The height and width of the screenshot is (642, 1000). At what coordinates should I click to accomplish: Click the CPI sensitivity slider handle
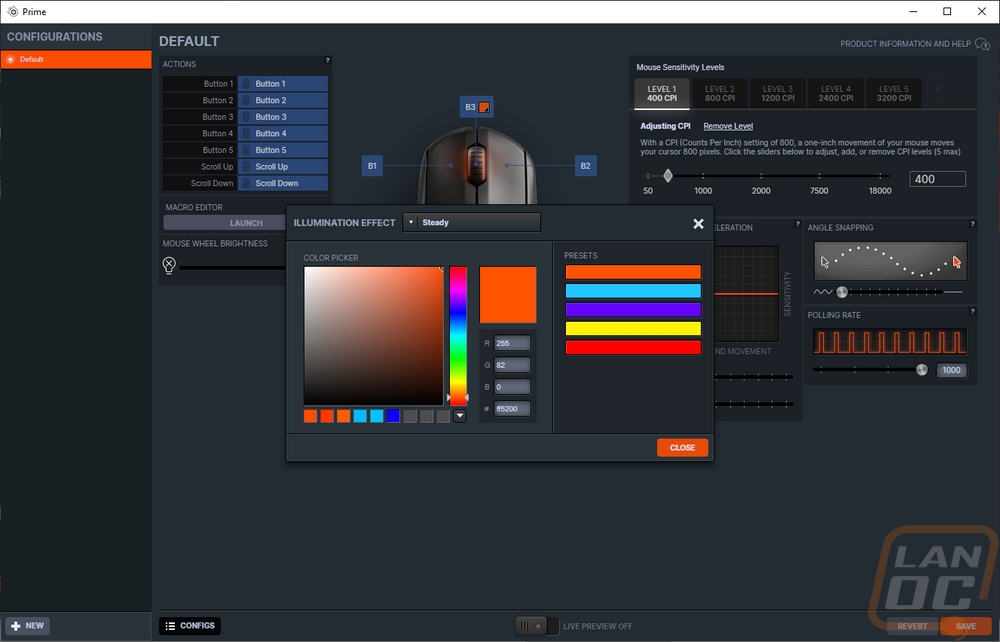coord(668,175)
